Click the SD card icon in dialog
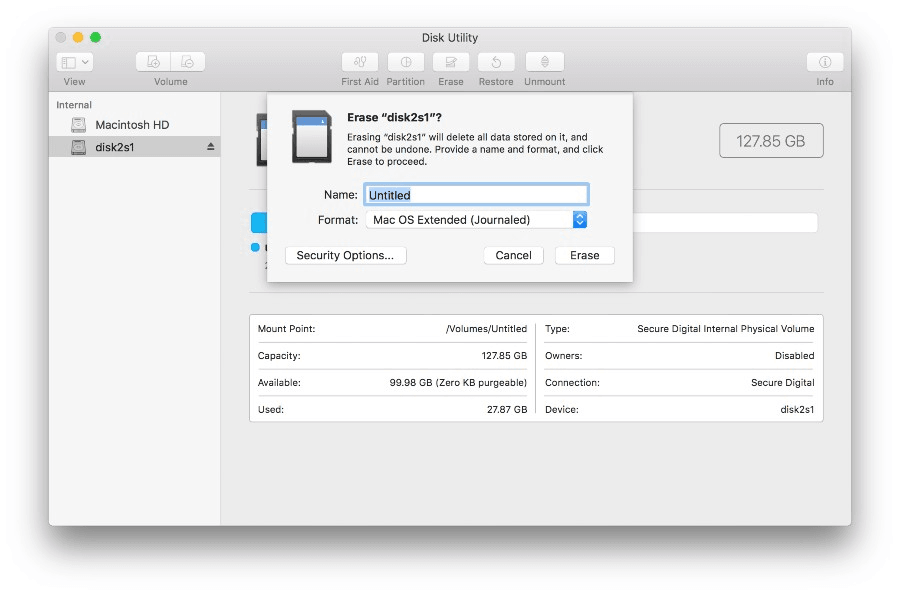This screenshot has height=595, width=900. pyautogui.click(x=311, y=137)
